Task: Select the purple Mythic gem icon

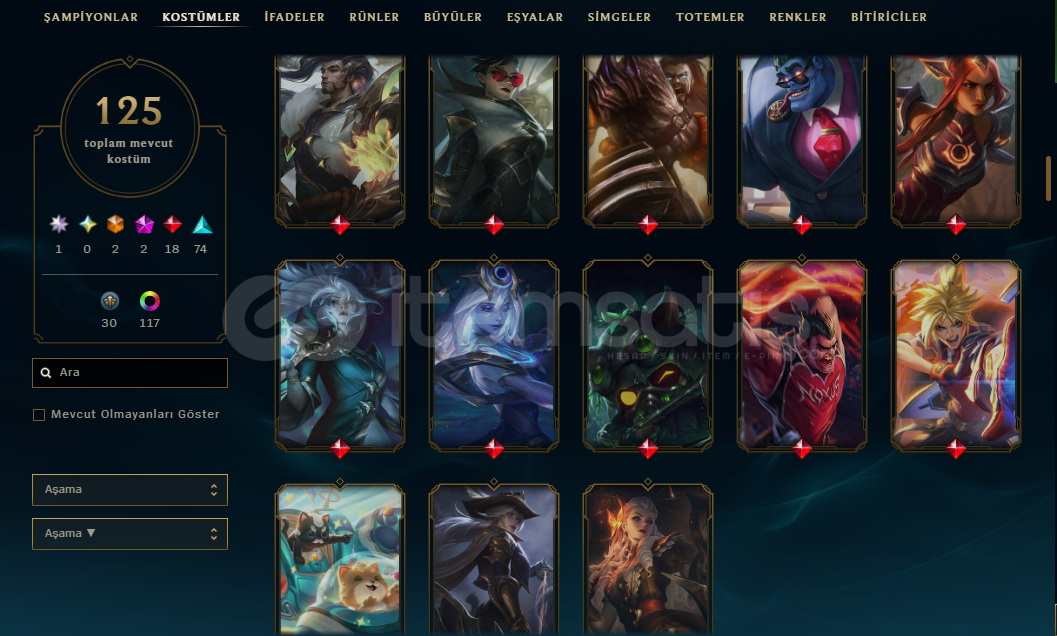Action: (144, 224)
